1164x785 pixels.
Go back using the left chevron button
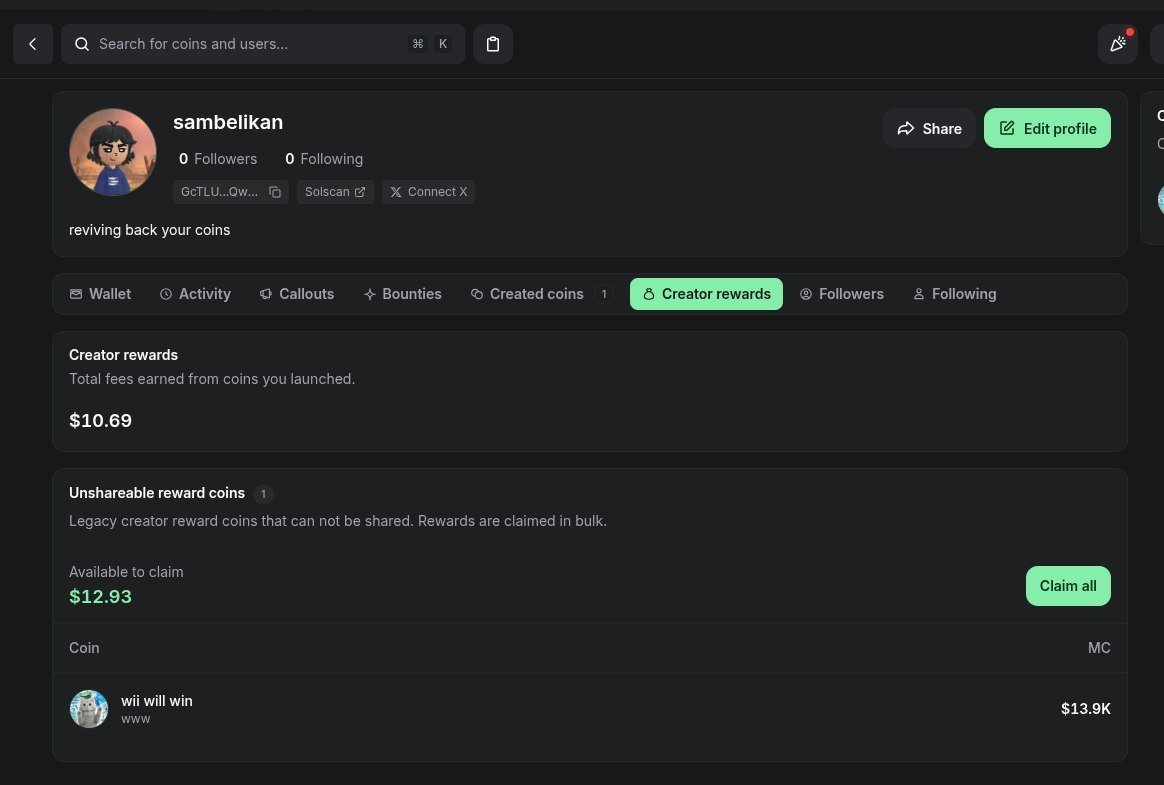[x=33, y=44]
